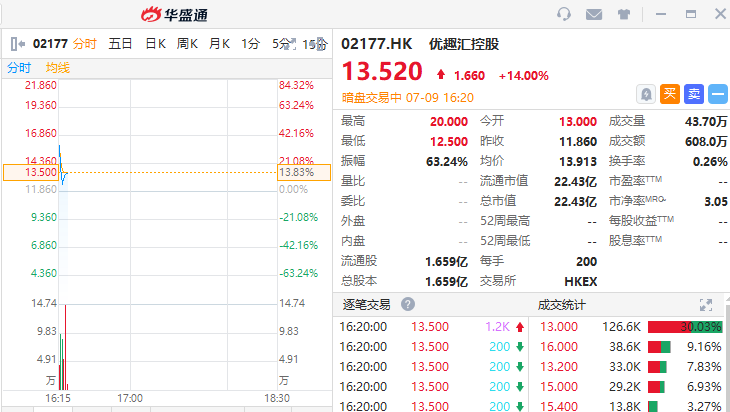Switch to 日K chart tab
The image size is (730, 412).
(155, 44)
